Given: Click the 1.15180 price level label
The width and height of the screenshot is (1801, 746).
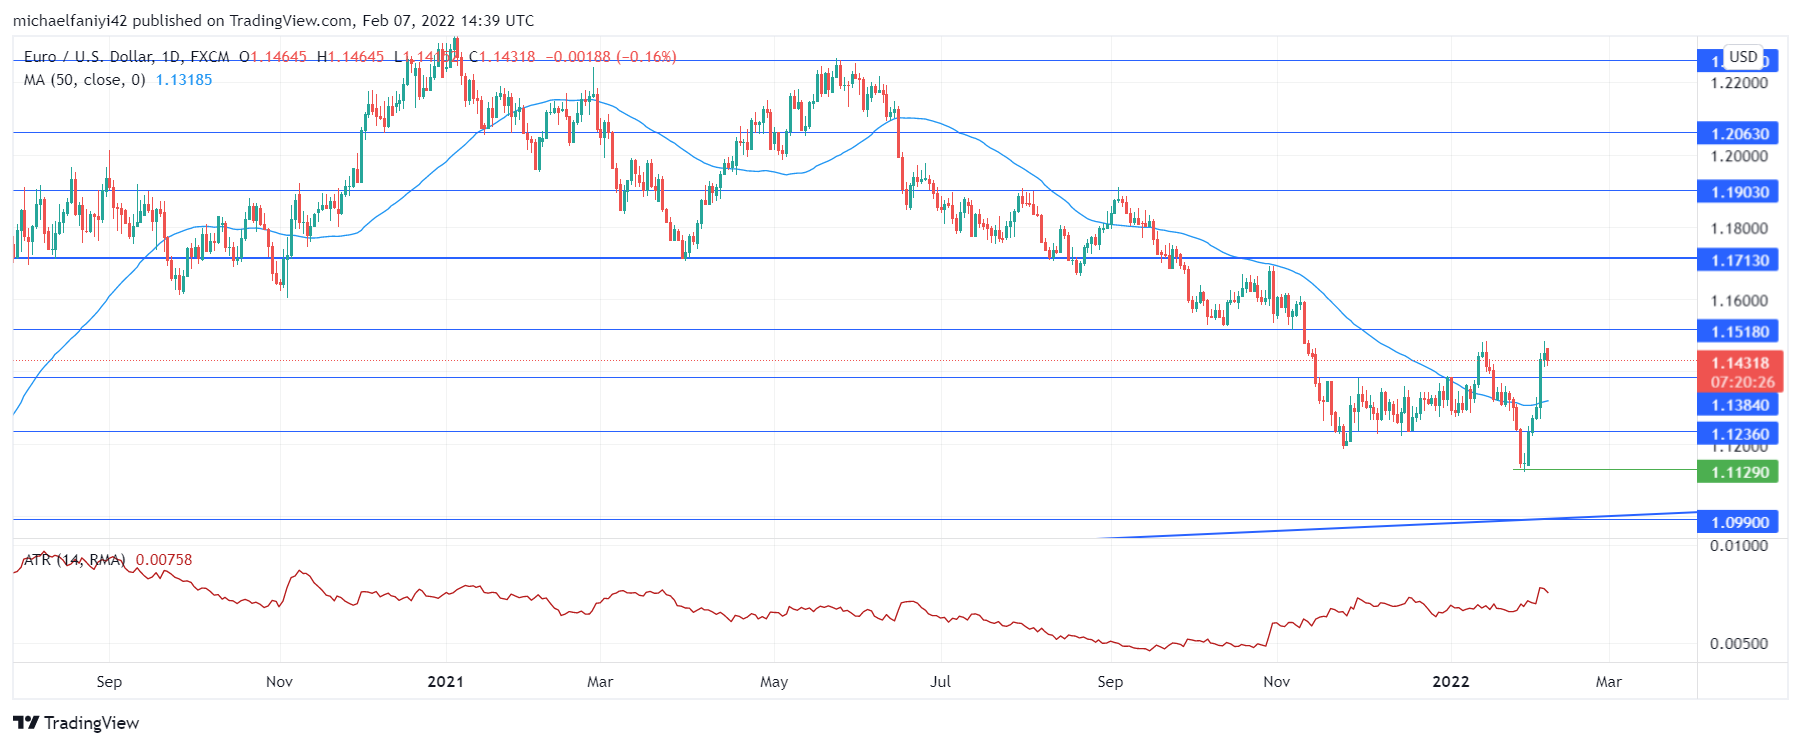Looking at the screenshot, I should (x=1738, y=331).
